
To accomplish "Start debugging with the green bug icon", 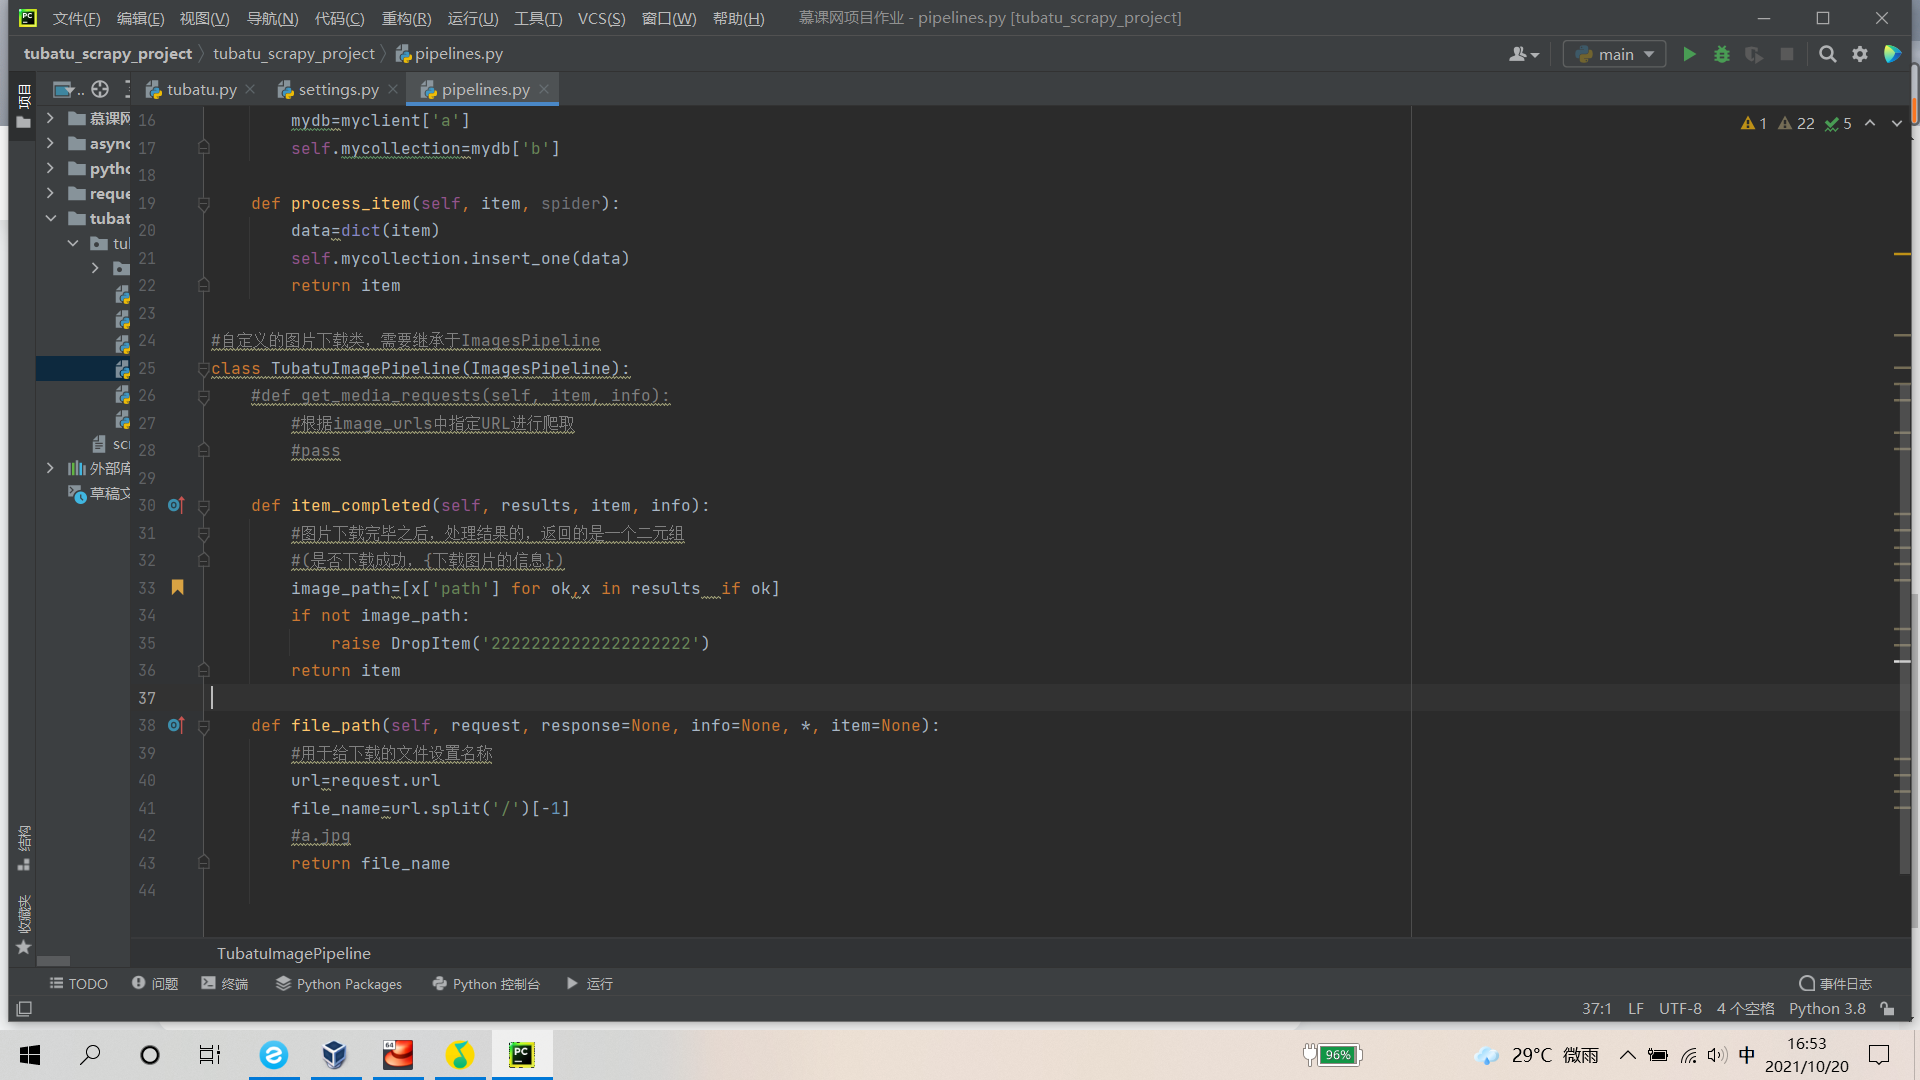I will [x=1722, y=54].
